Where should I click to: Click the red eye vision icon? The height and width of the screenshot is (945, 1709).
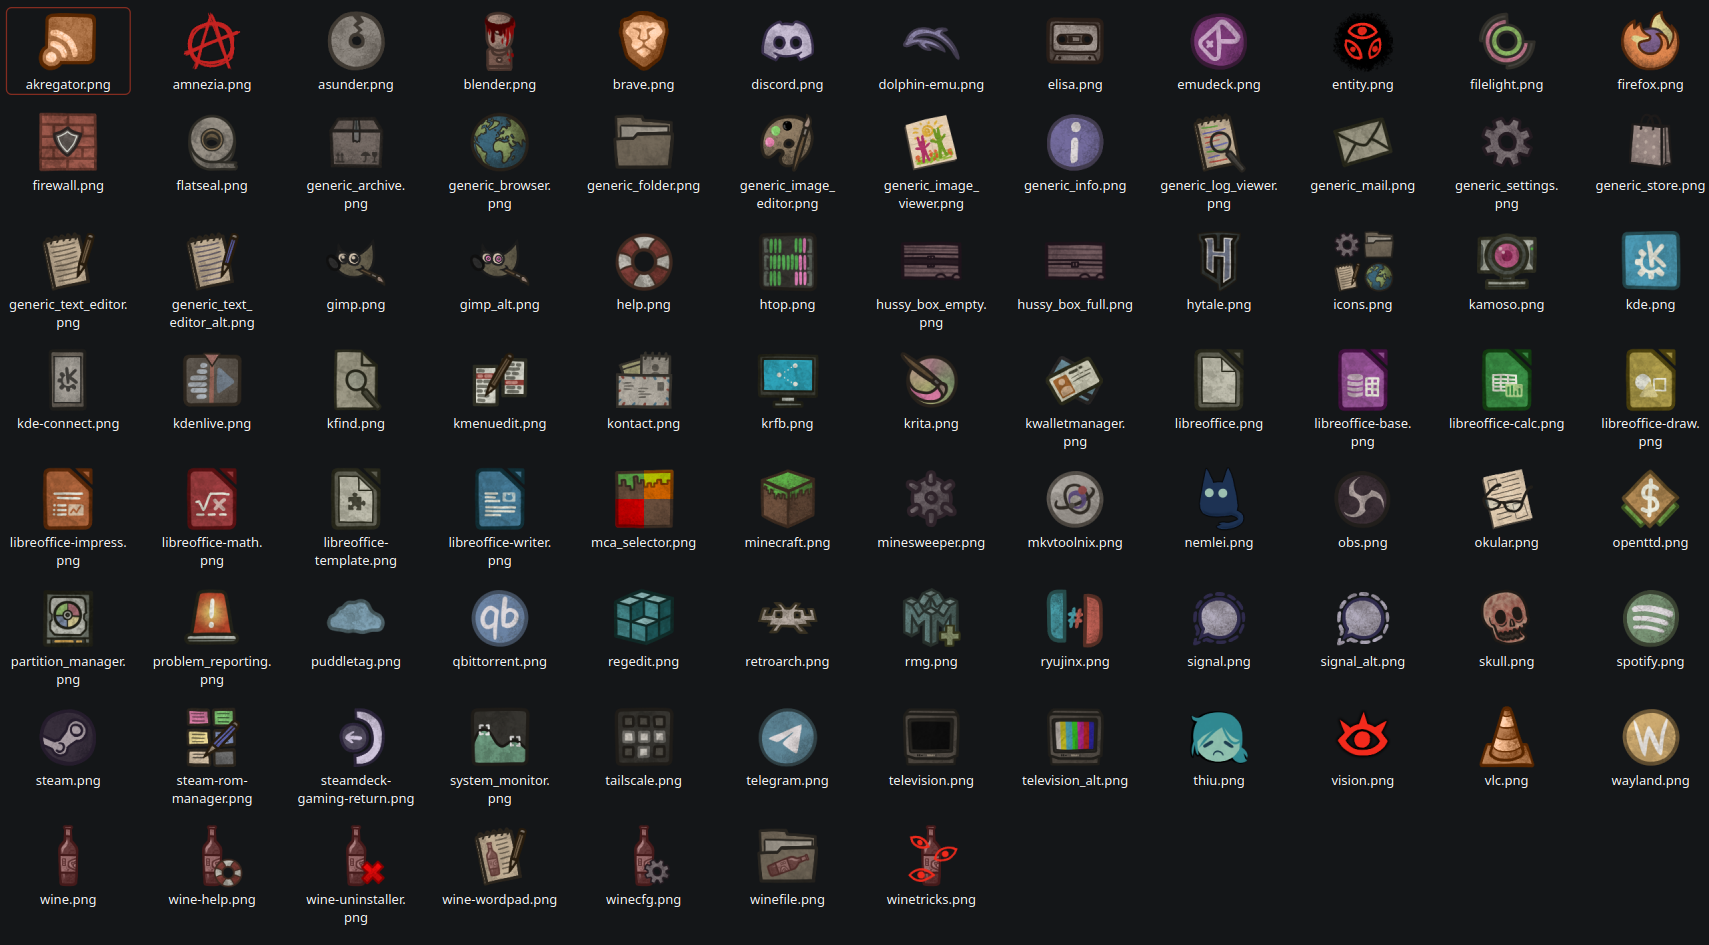point(1363,737)
